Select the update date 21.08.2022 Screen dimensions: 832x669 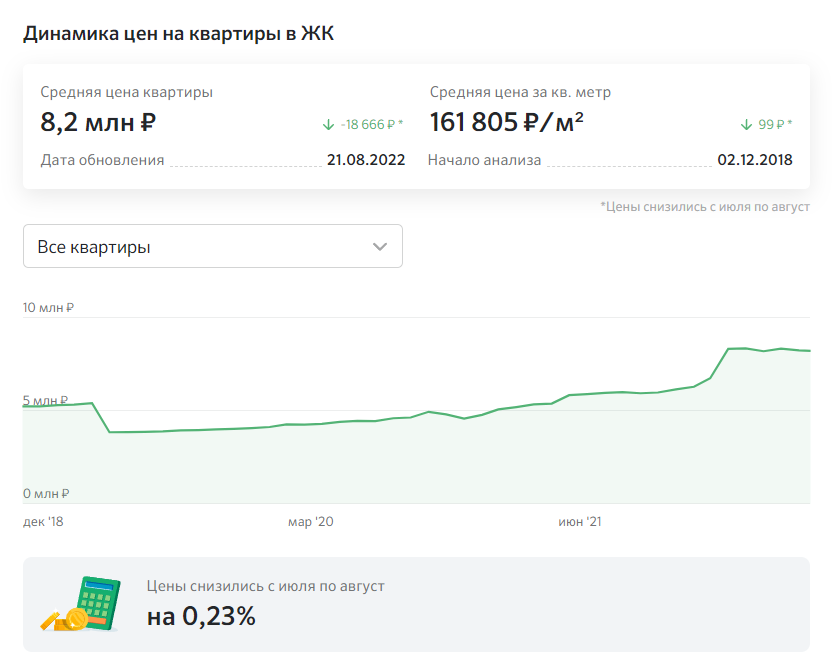pyautogui.click(x=365, y=160)
